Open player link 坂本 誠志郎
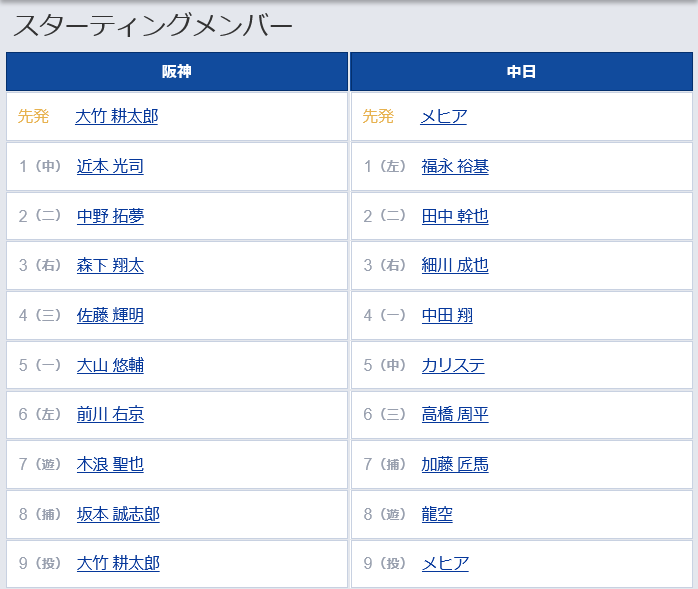The width and height of the screenshot is (698, 589). (118, 514)
